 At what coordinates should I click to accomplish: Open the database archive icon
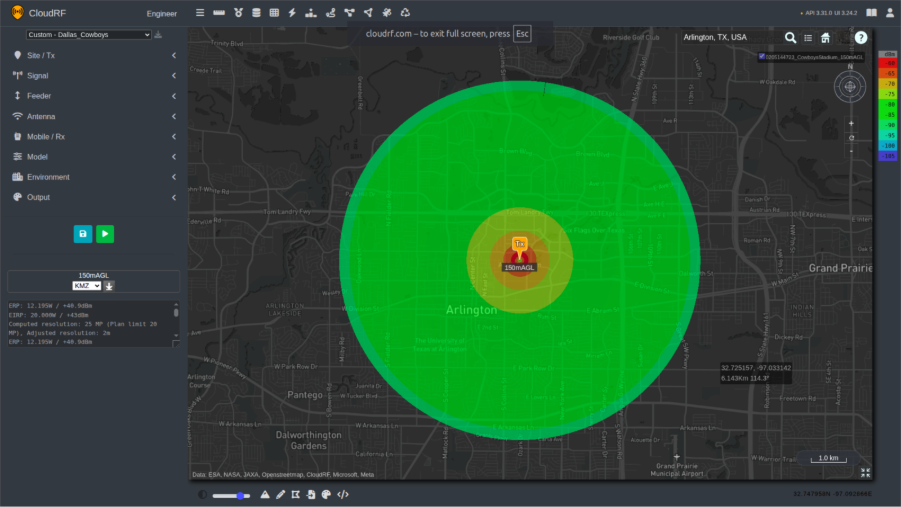coord(256,13)
